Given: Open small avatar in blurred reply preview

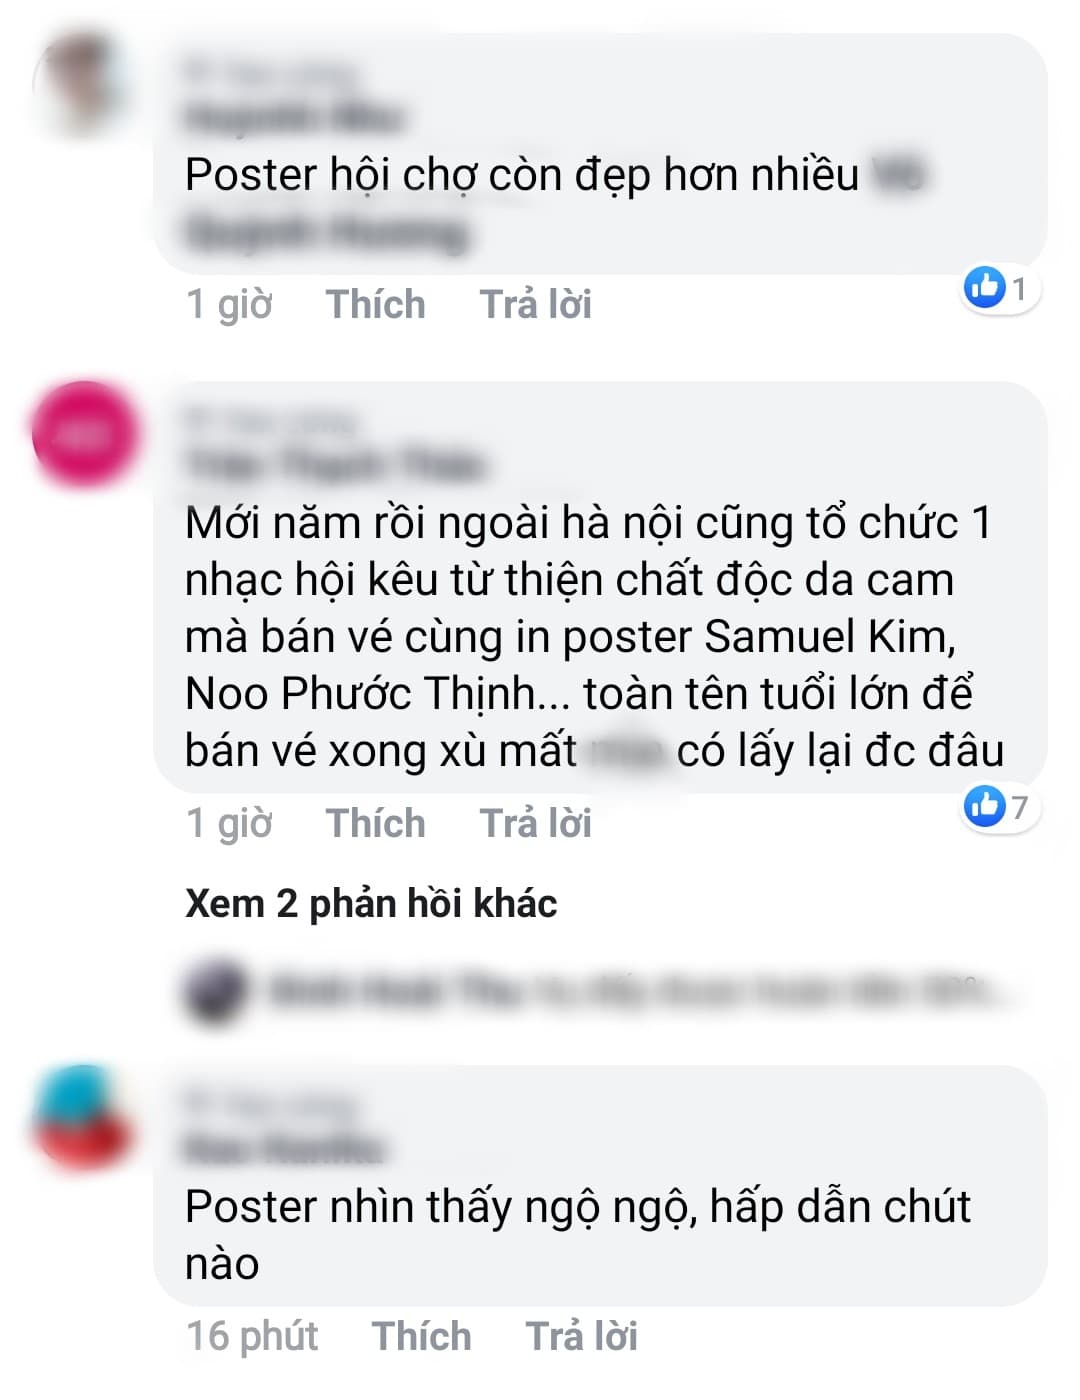Looking at the screenshot, I should pyautogui.click(x=215, y=990).
